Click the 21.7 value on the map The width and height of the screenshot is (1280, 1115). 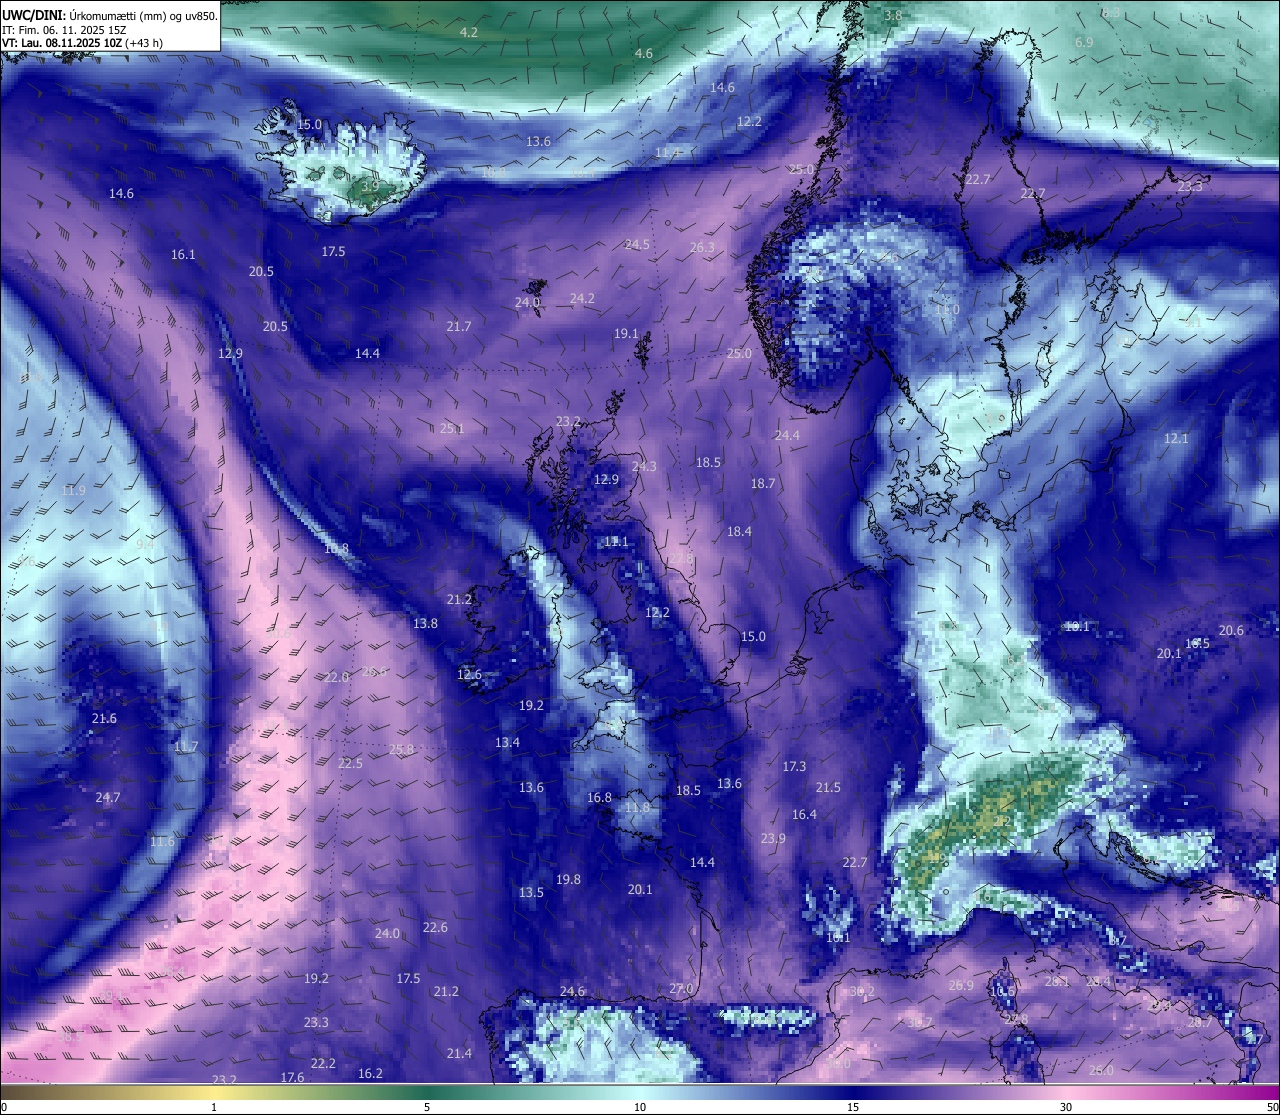tap(459, 327)
